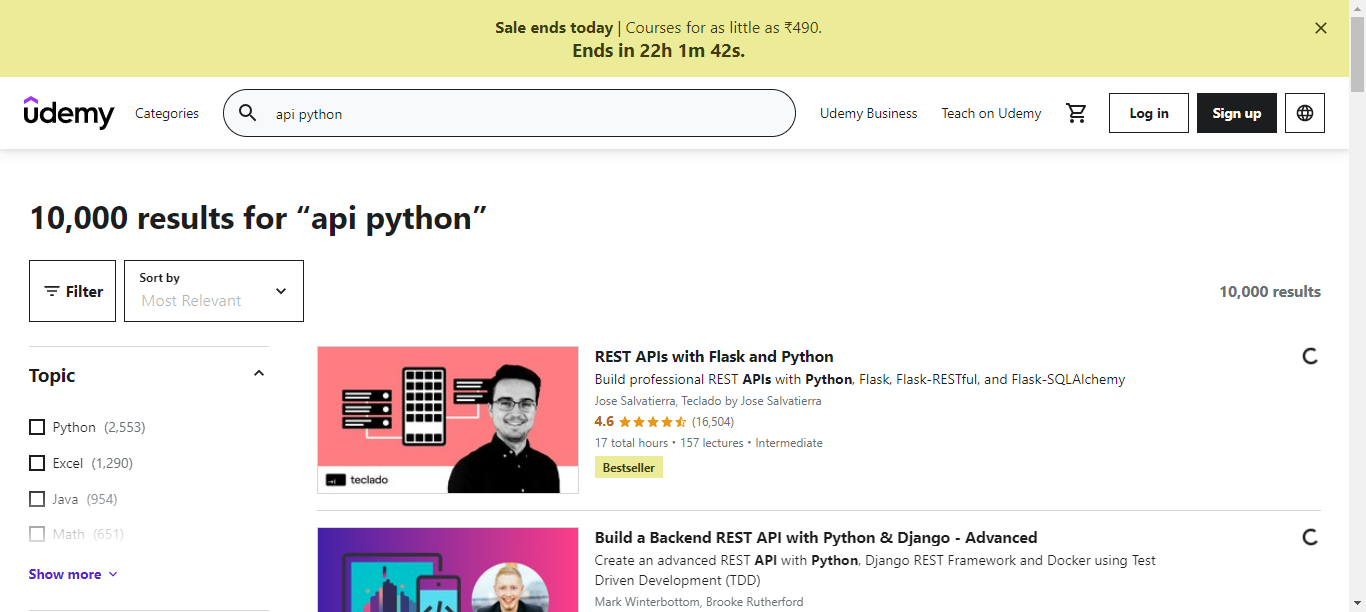Screen dimensions: 1366x612
Task: Click the "10,000 results for api python" heading
Action: click(x=258, y=217)
